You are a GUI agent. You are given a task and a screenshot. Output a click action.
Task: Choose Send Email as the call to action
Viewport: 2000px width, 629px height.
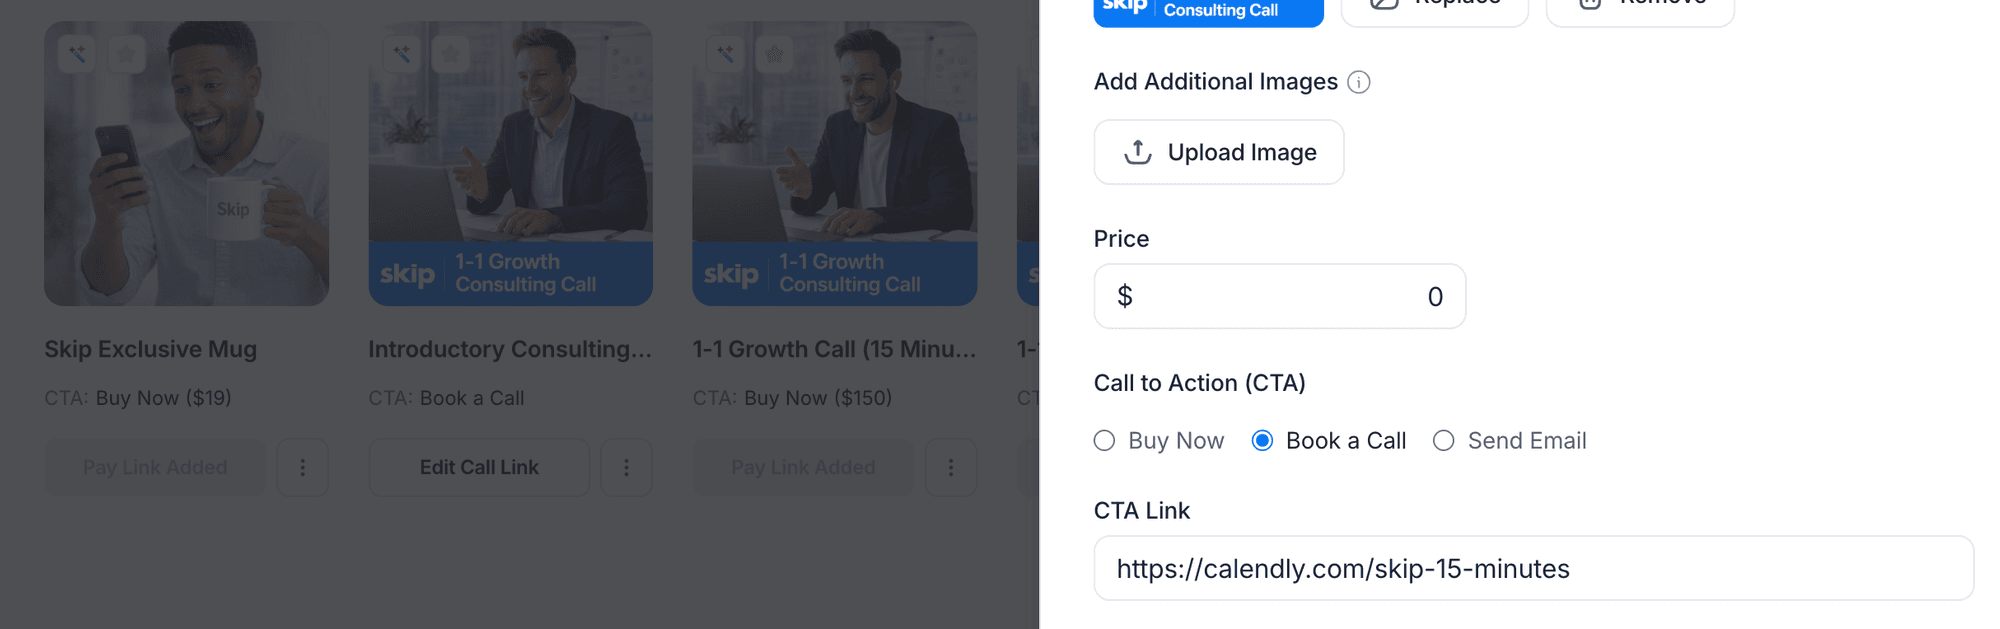1443,440
